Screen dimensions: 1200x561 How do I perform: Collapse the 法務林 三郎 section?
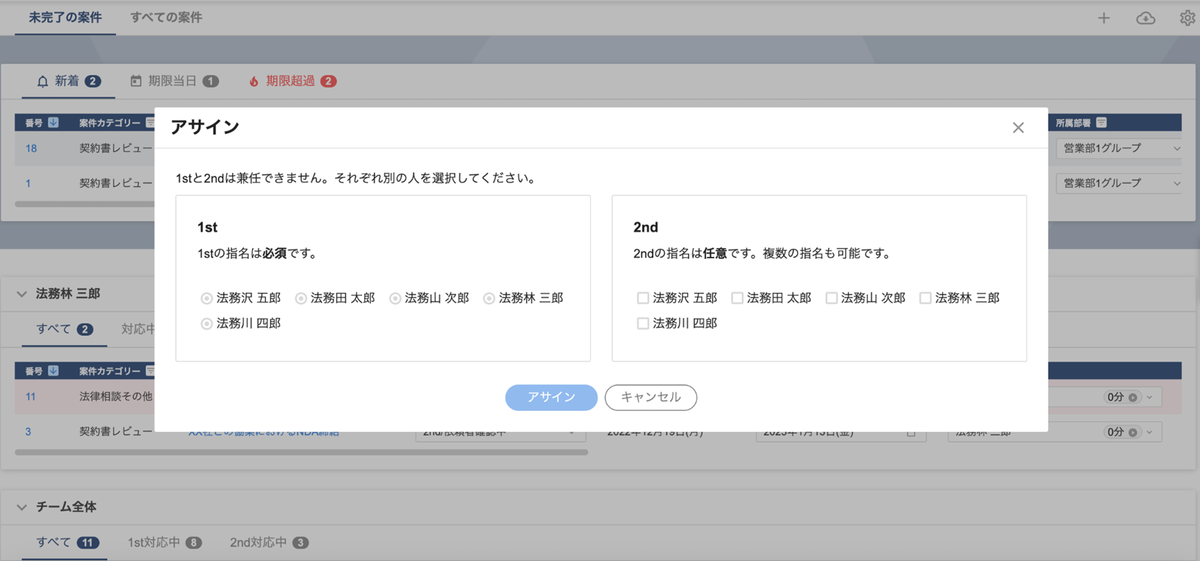22,294
